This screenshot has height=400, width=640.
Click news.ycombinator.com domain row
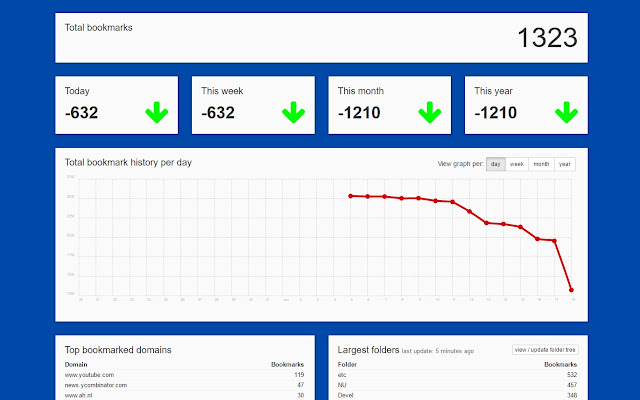coord(184,385)
